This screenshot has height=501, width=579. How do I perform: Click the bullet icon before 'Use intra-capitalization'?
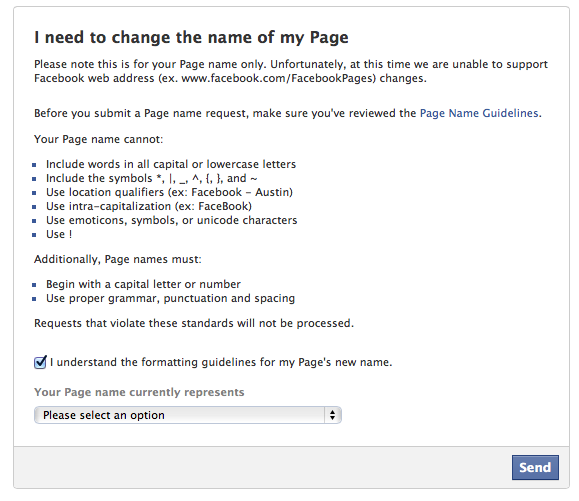pos(34,207)
